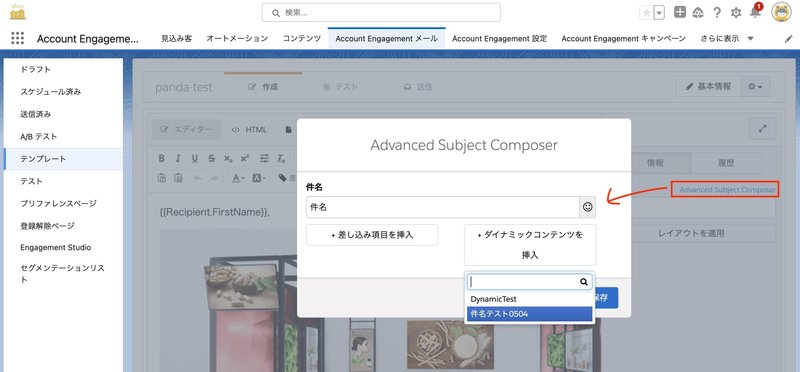Screen dimensions: 800x372
Task: Toggle italic formatting
Action: pos(178,159)
